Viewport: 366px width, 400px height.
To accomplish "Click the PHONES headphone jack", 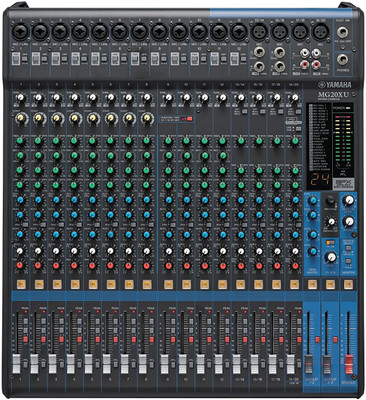I will (x=342, y=60).
